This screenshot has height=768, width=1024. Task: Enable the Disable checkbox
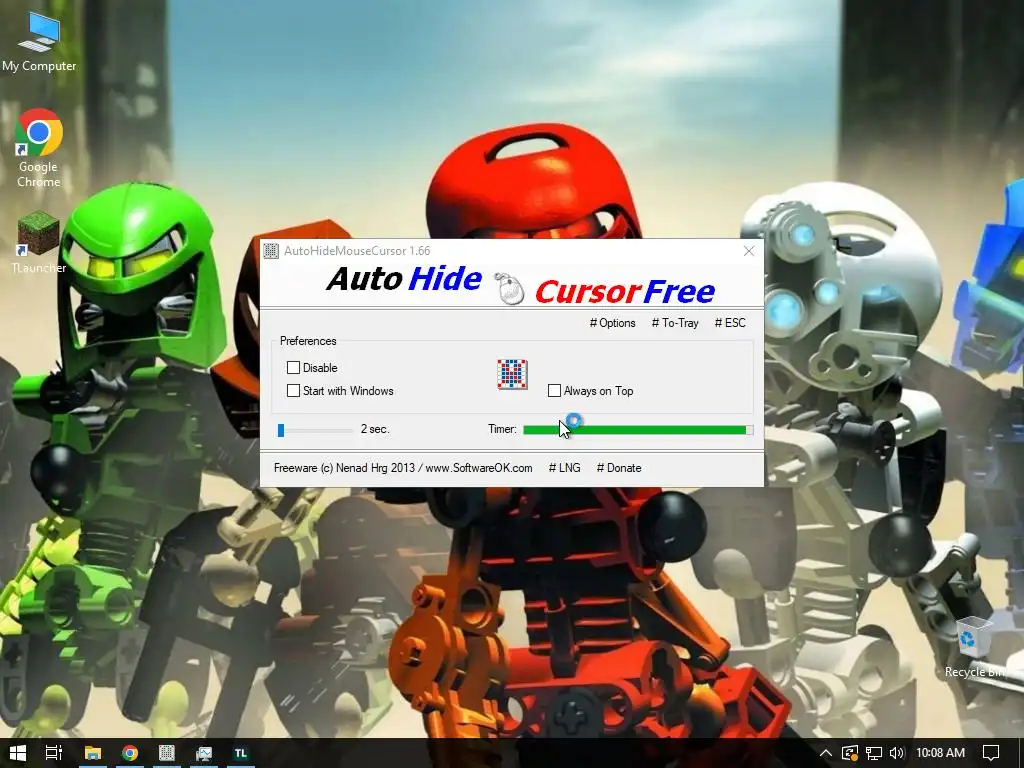point(293,368)
